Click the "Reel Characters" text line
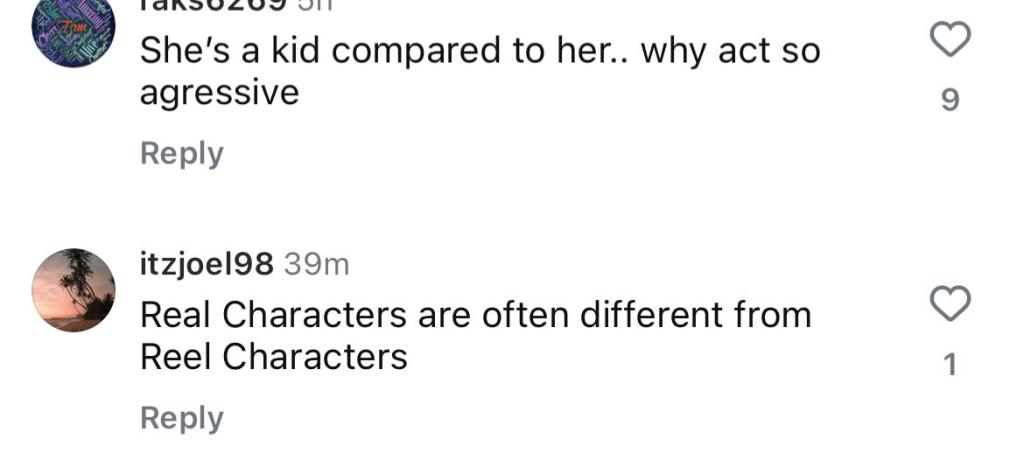This screenshot has height=474, width=1024. tap(273, 357)
